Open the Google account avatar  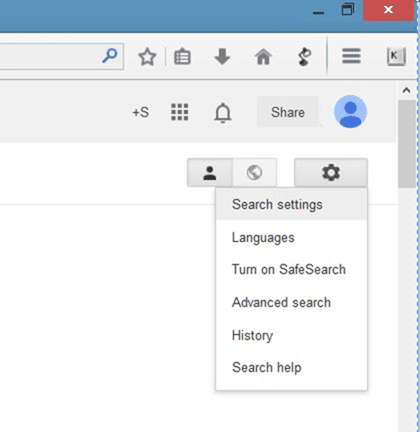350,111
